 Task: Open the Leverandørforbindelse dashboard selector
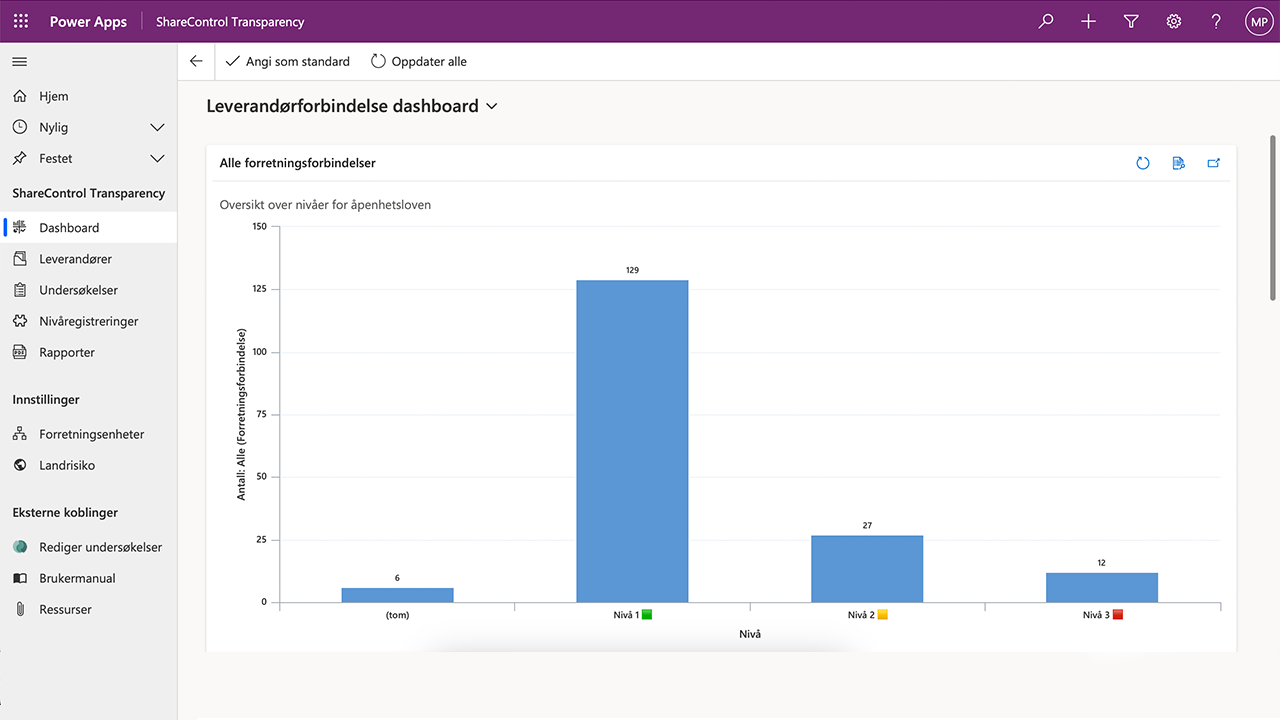tap(491, 105)
